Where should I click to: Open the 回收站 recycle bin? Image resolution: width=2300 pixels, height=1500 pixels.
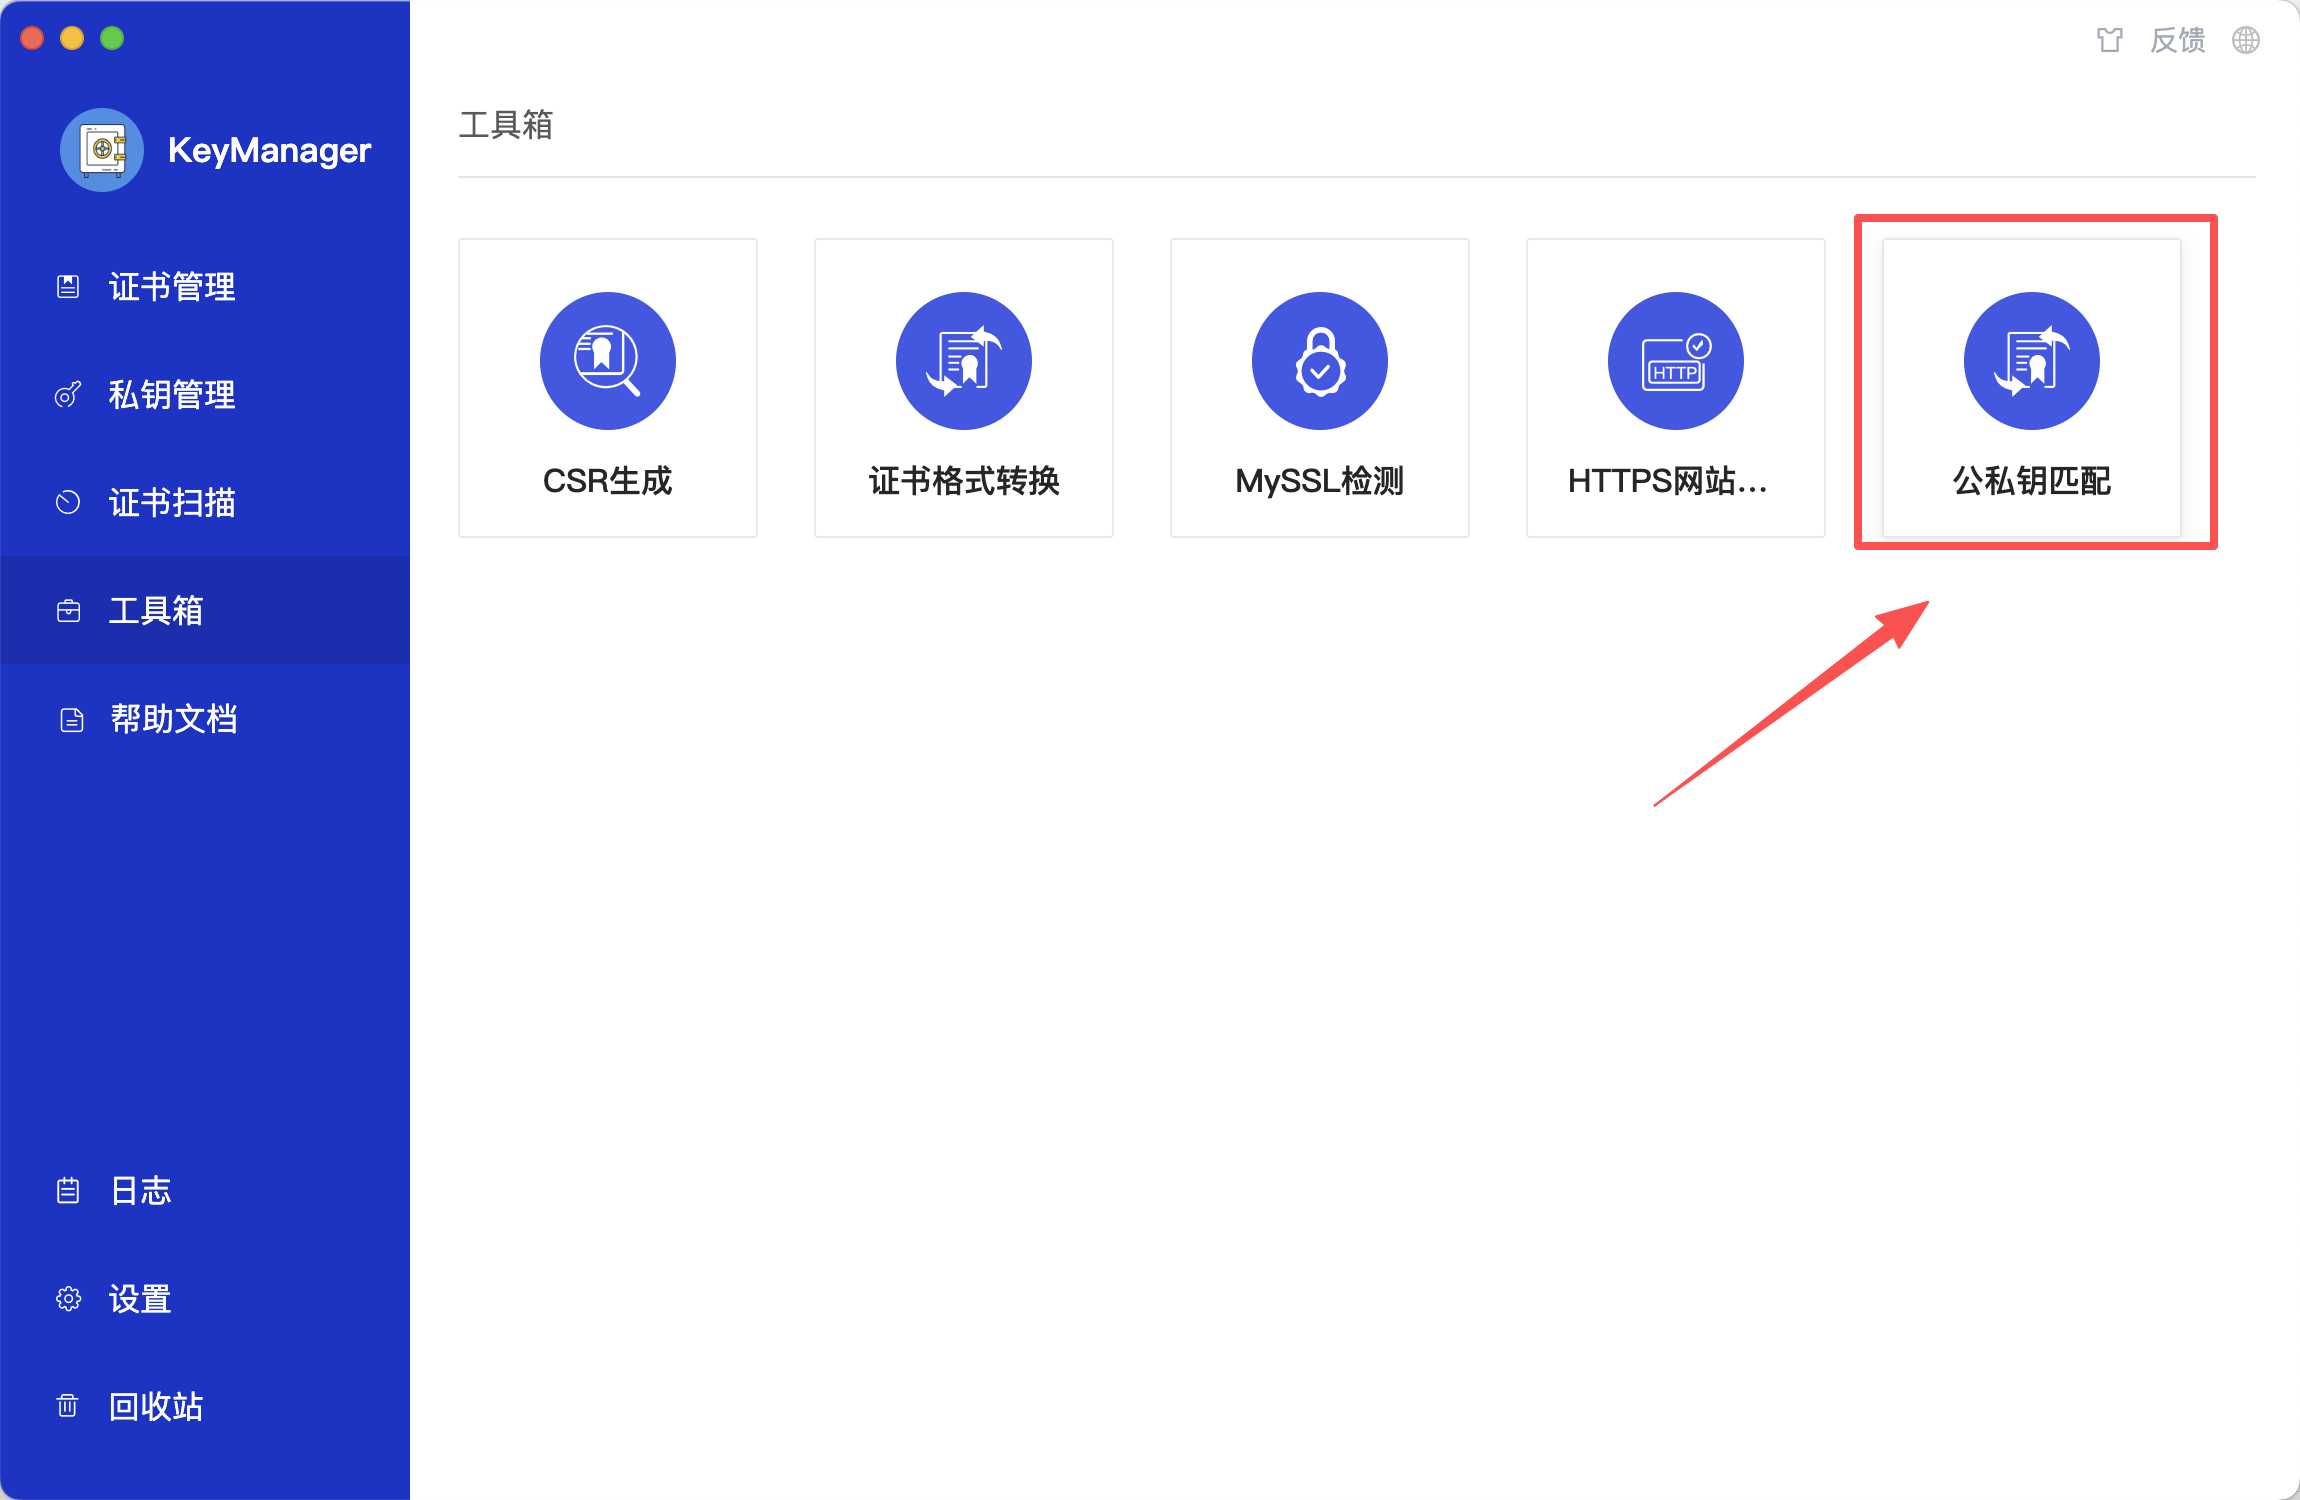tap(155, 1407)
